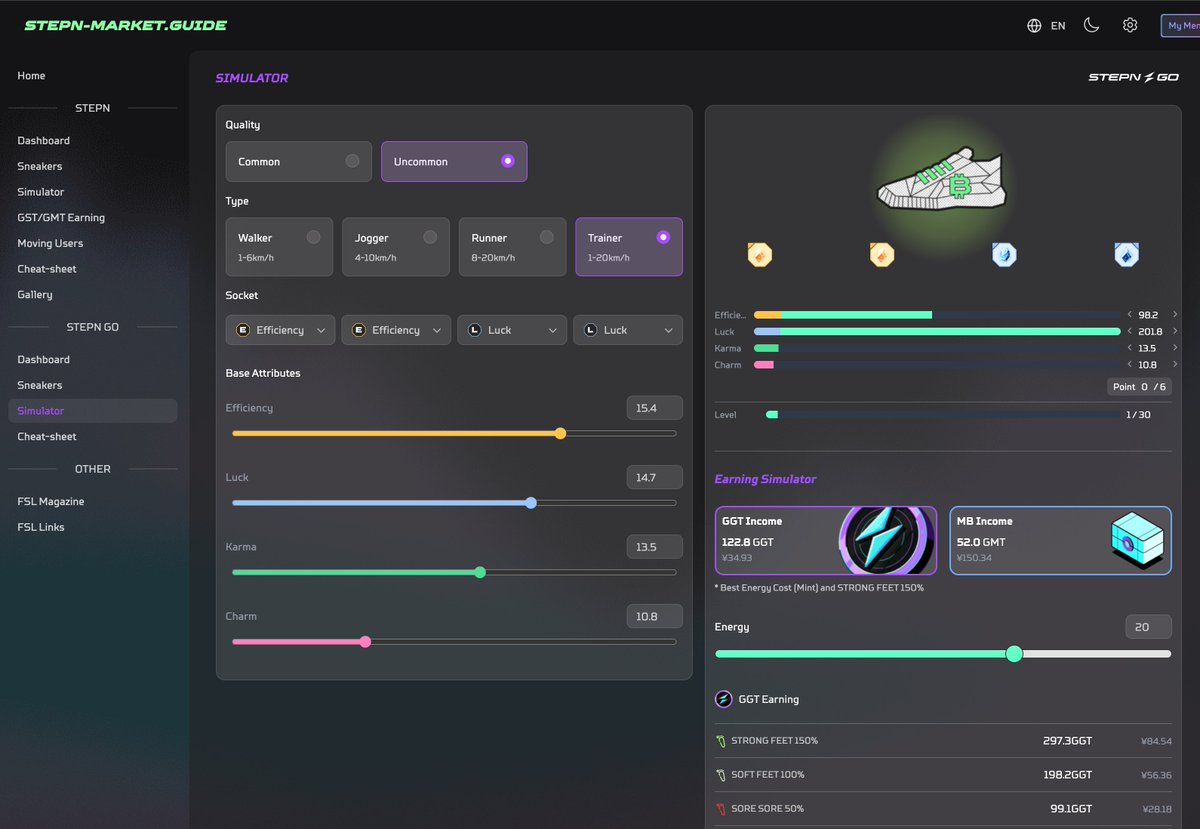Decrease Efficiency points with left arrow
This screenshot has height=829, width=1200.
(x=1129, y=315)
